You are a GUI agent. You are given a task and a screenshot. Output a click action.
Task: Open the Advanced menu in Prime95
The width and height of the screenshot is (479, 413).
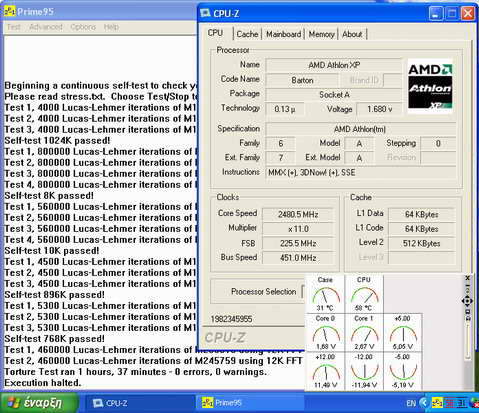point(46,27)
